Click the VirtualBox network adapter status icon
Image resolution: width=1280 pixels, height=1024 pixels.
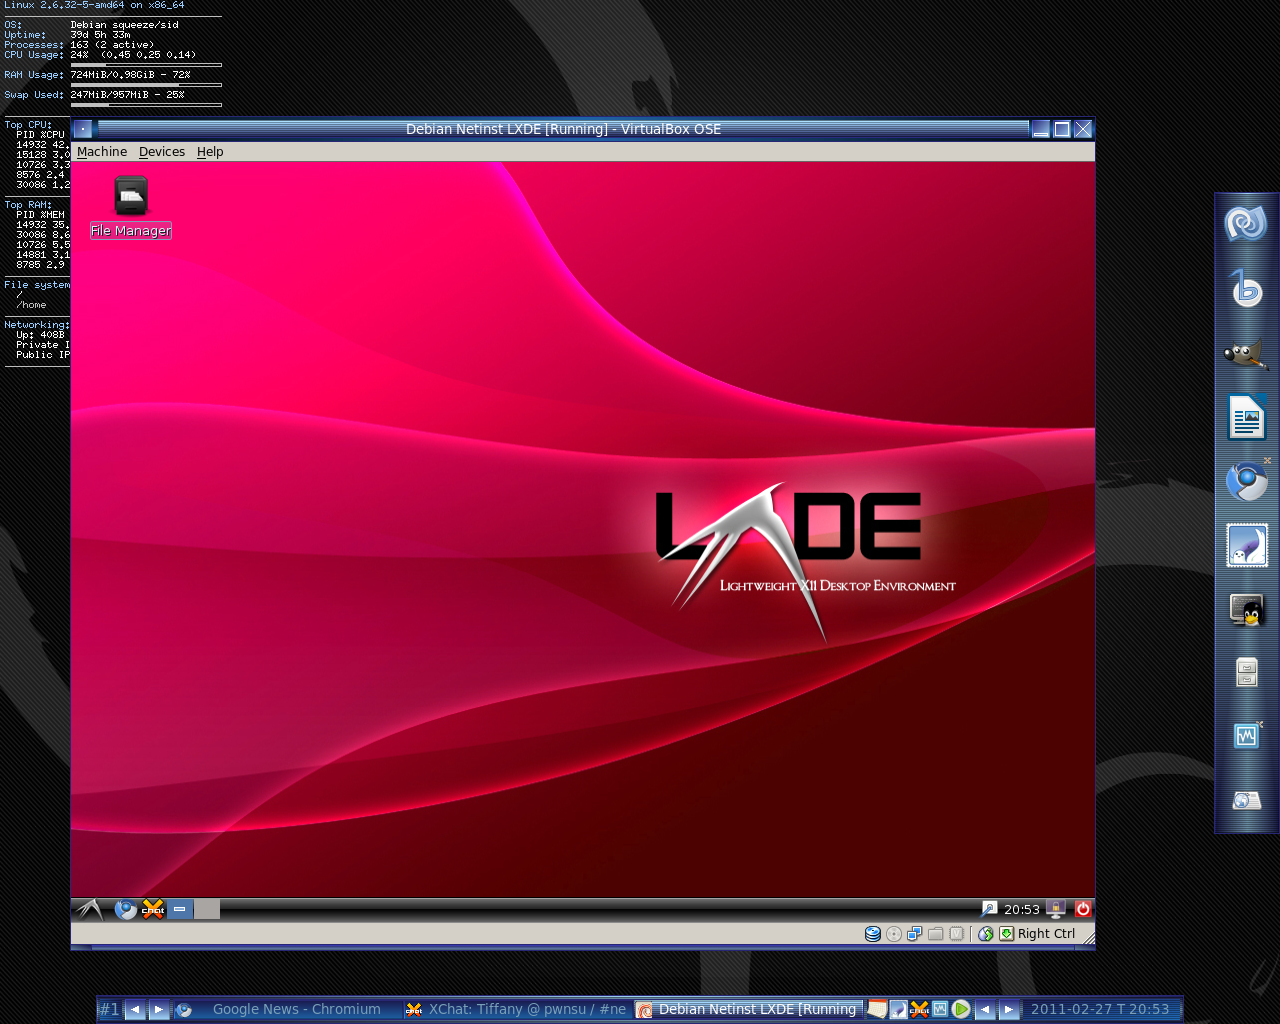tap(914, 934)
